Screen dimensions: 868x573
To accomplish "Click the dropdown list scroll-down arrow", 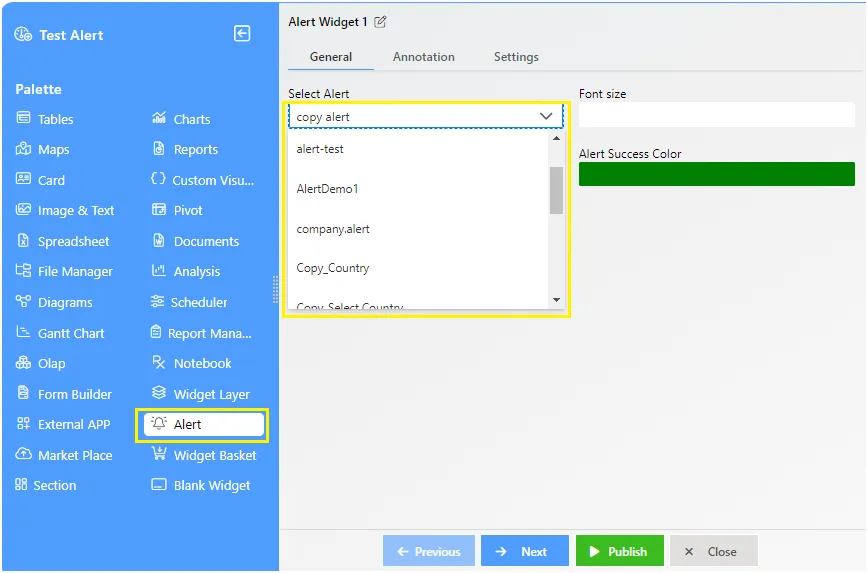I will point(556,300).
